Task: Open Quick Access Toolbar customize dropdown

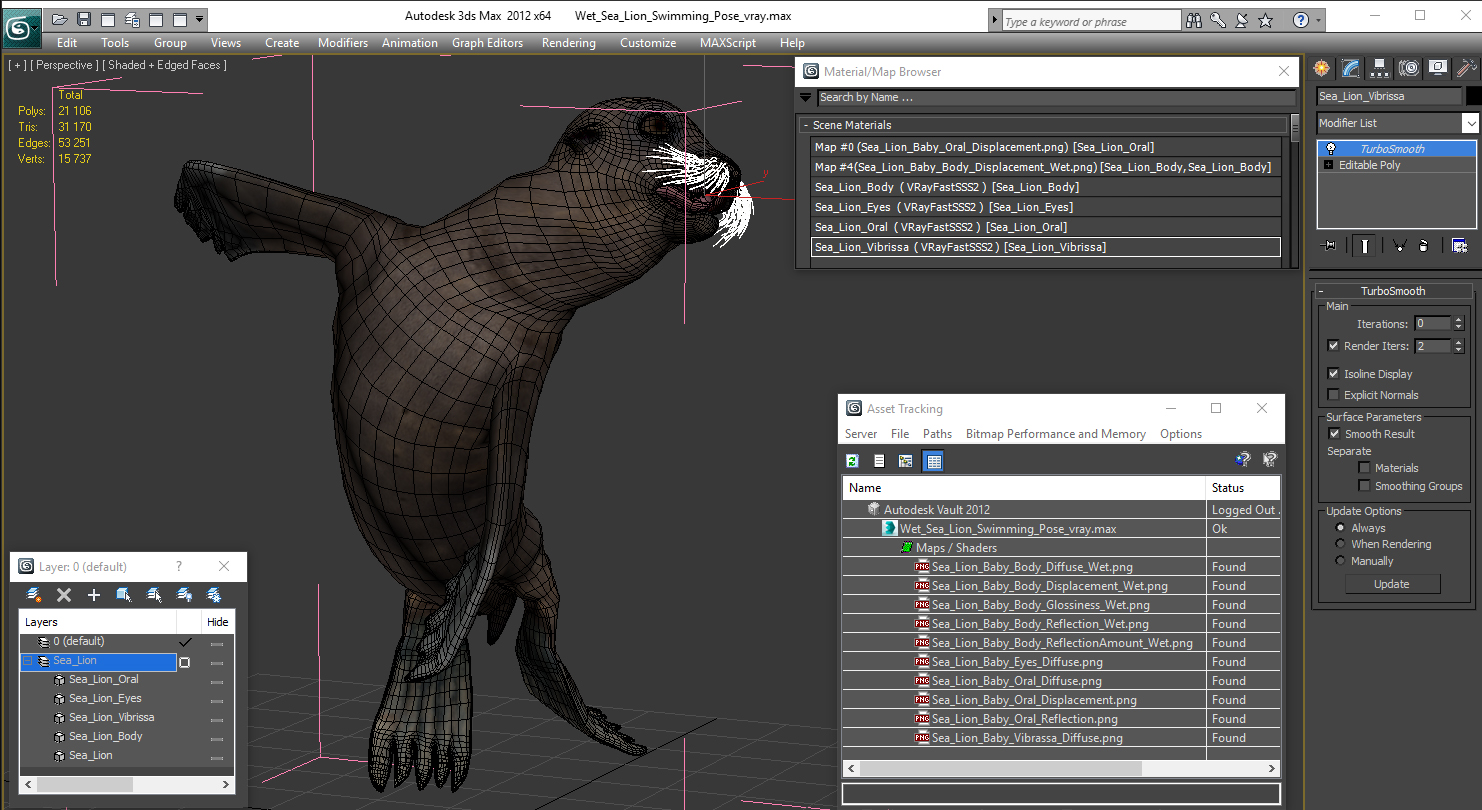Action: pos(200,19)
